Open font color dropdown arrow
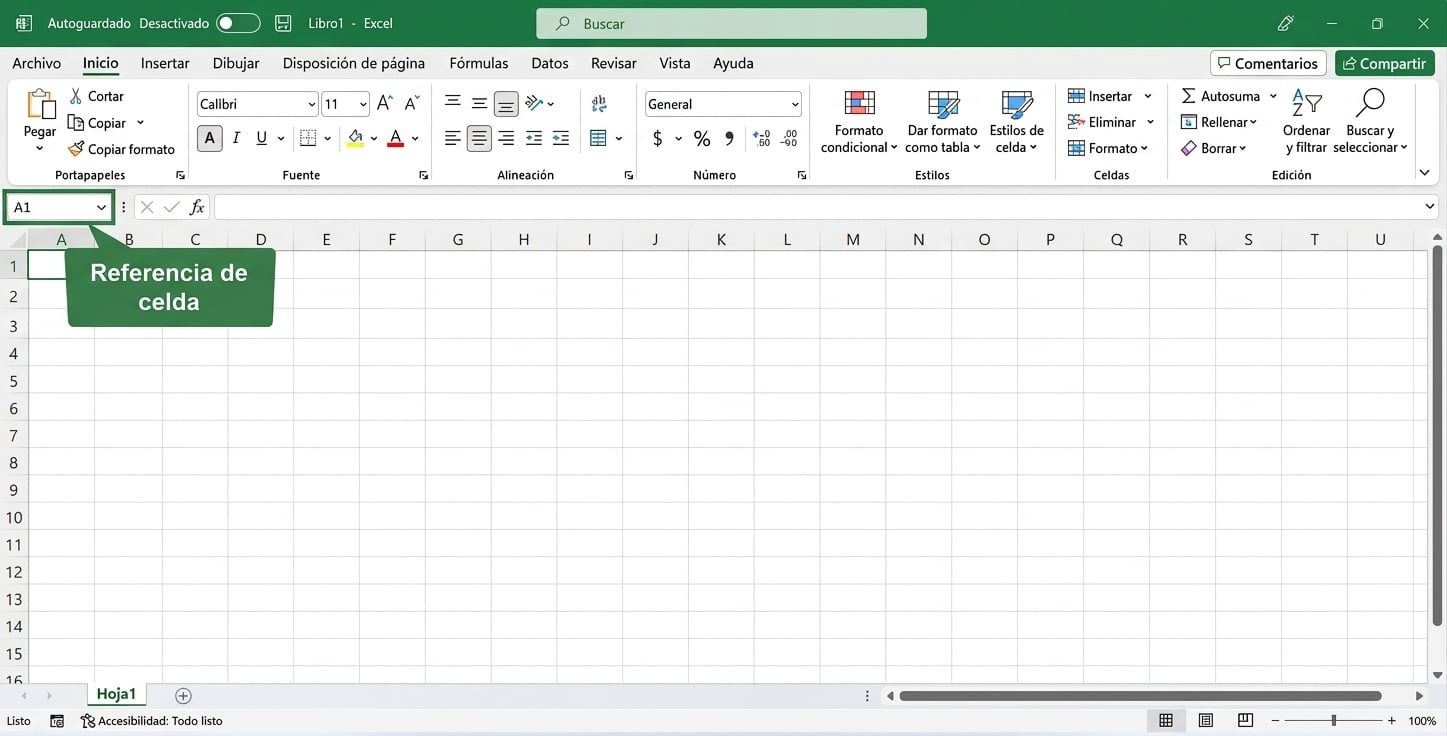 [x=415, y=138]
